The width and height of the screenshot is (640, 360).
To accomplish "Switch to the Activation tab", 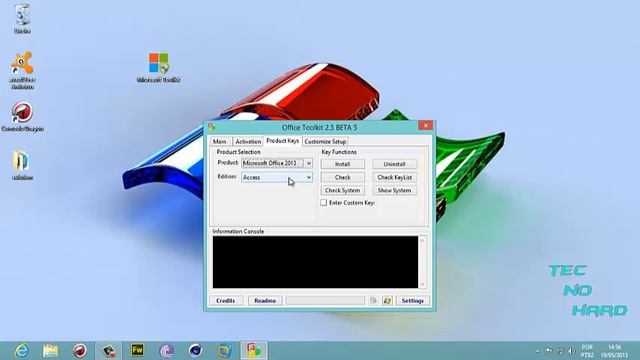I will pyautogui.click(x=248, y=141).
